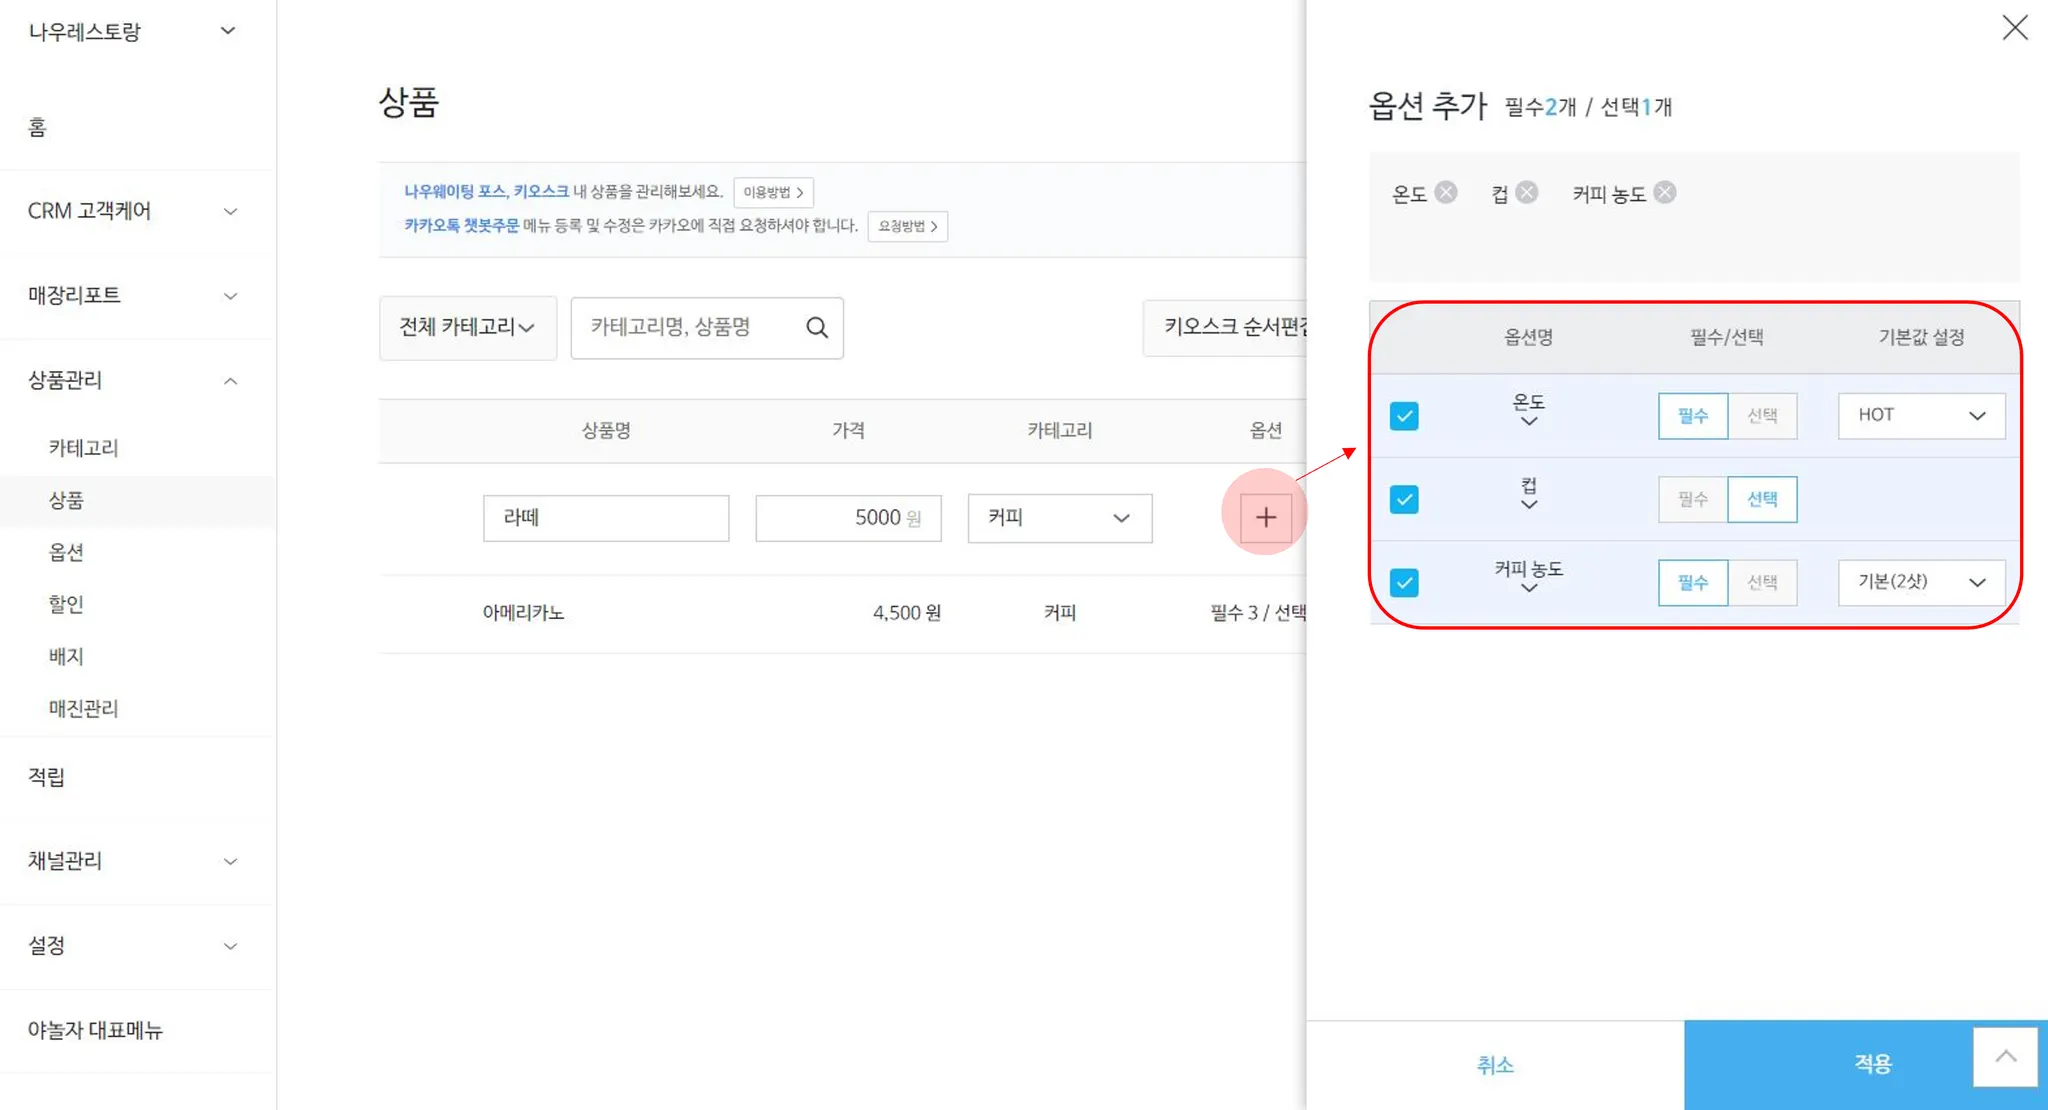
Task: Remove the 컵 tag with x icon
Action: 1526,192
